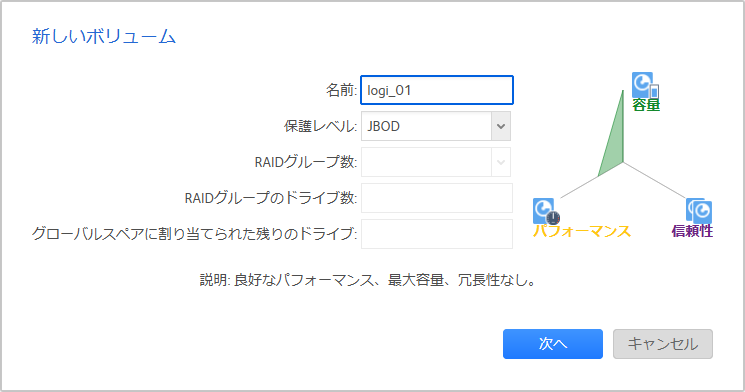Click the RAIDグループのドライブ数 field
The width and height of the screenshot is (745, 392).
click(437, 198)
